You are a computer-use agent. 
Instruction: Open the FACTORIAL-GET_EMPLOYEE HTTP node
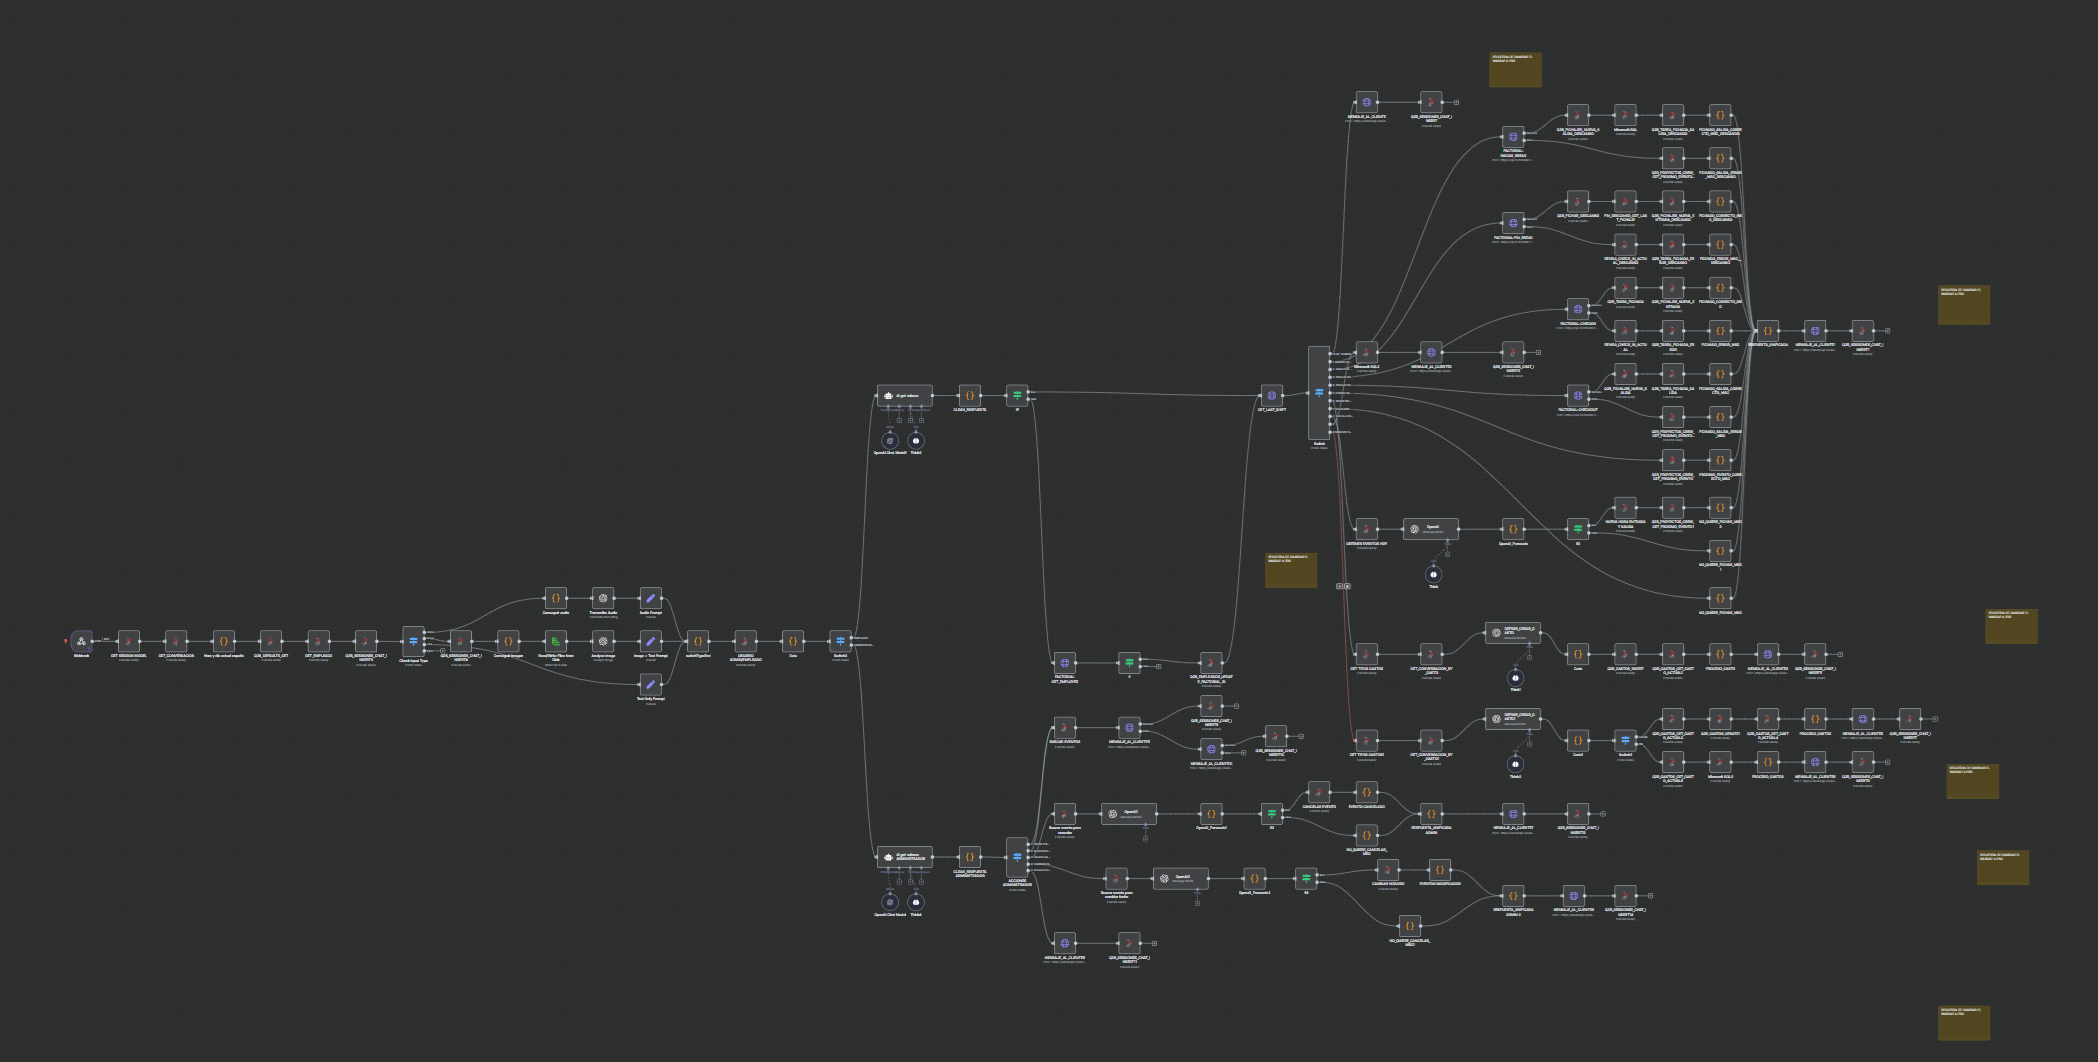pos(1065,662)
